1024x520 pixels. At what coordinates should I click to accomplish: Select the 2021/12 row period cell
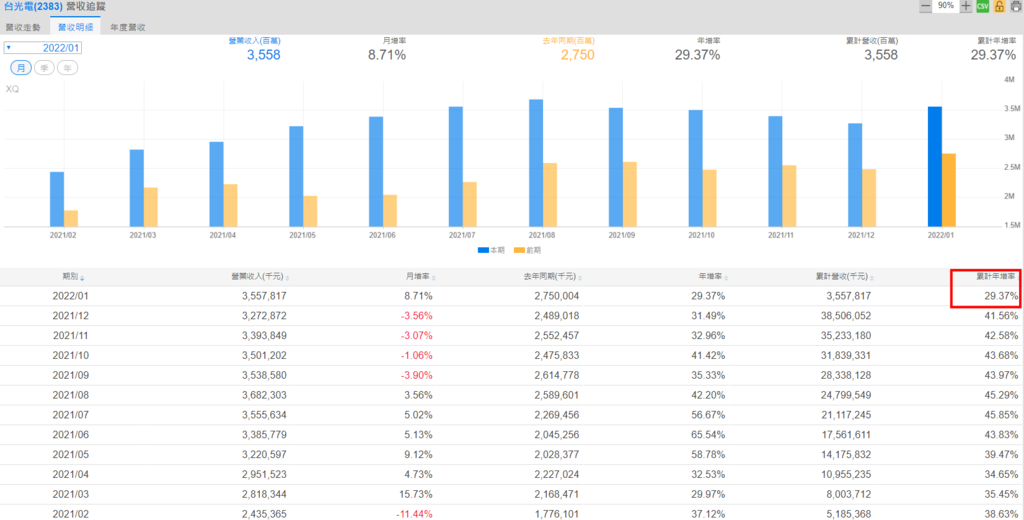tap(71, 316)
